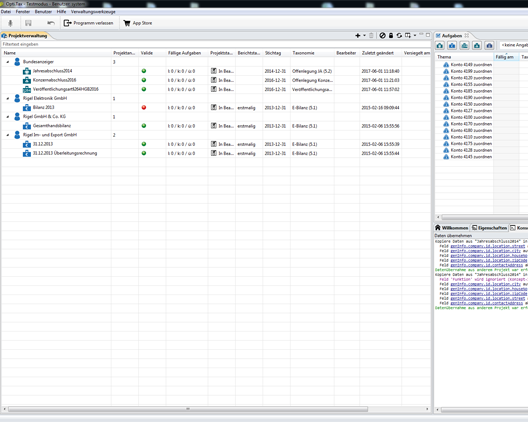Select task 'Konto 4100 zuordnen'
This screenshot has width=528, height=422.
click(471, 117)
